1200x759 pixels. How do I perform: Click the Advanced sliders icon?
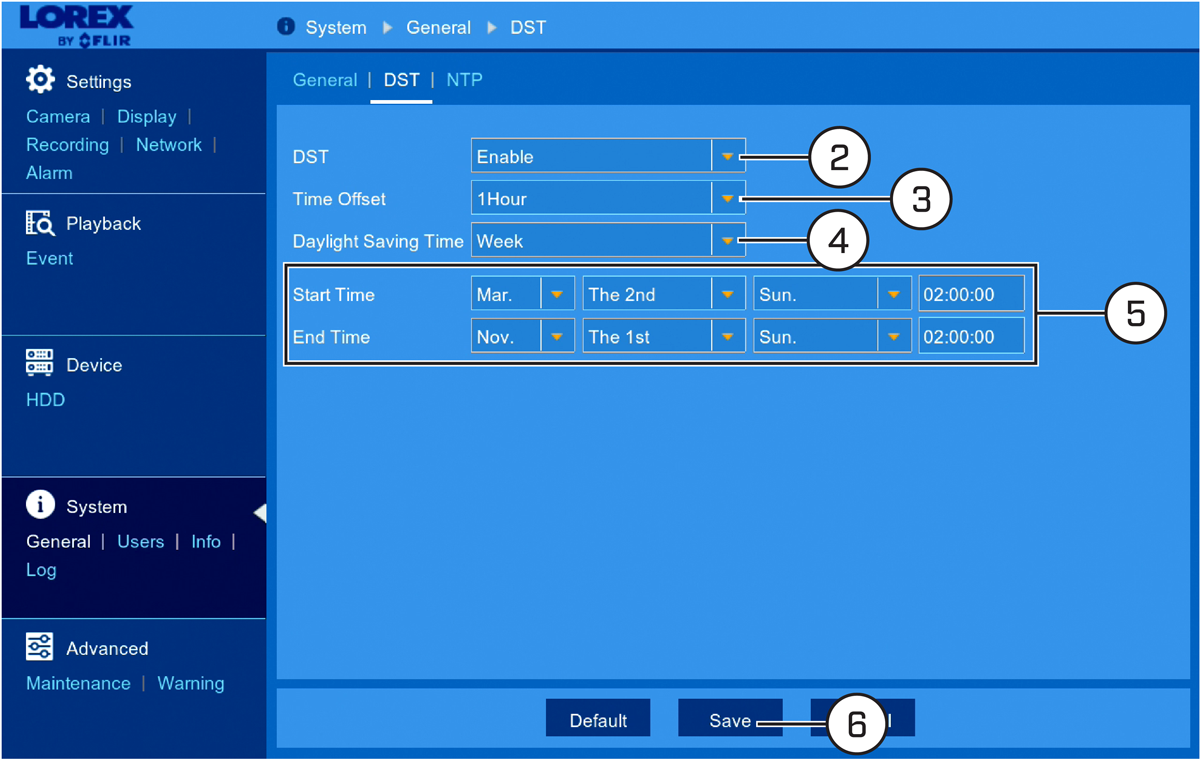coord(40,648)
